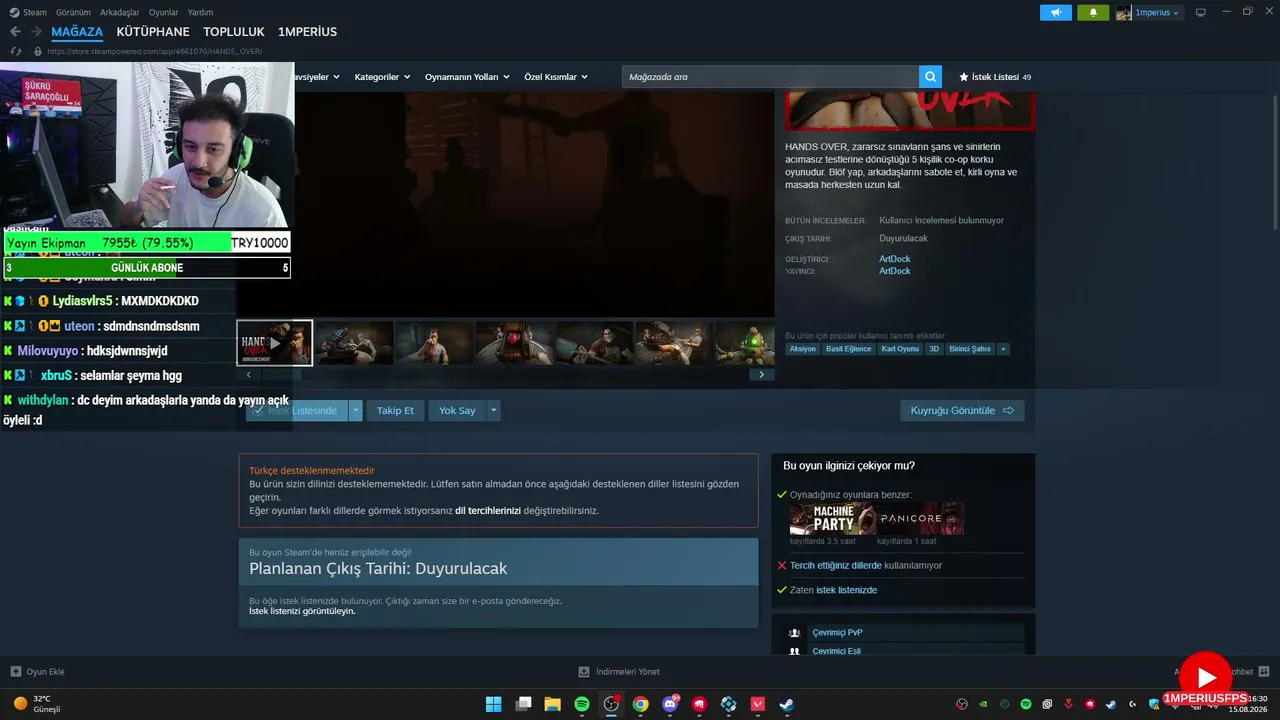Open Spotify from the taskbar
Image resolution: width=1280 pixels, height=720 pixels.
point(582,704)
